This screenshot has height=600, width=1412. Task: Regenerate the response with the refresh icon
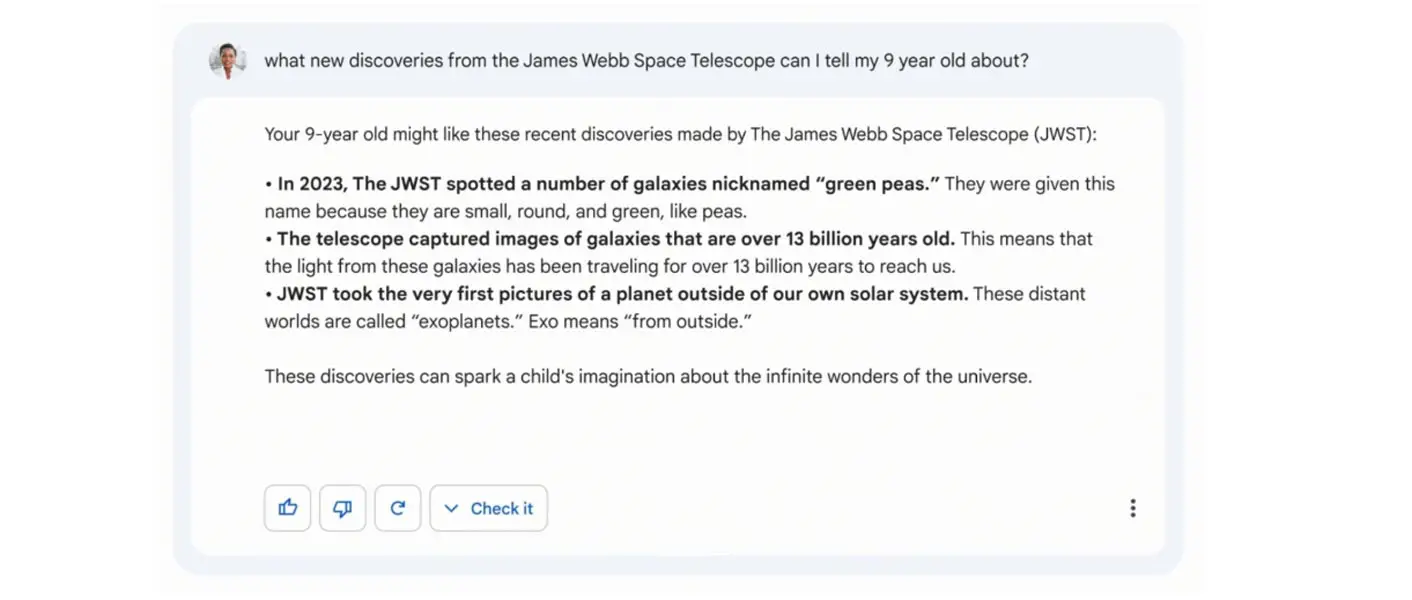398,508
